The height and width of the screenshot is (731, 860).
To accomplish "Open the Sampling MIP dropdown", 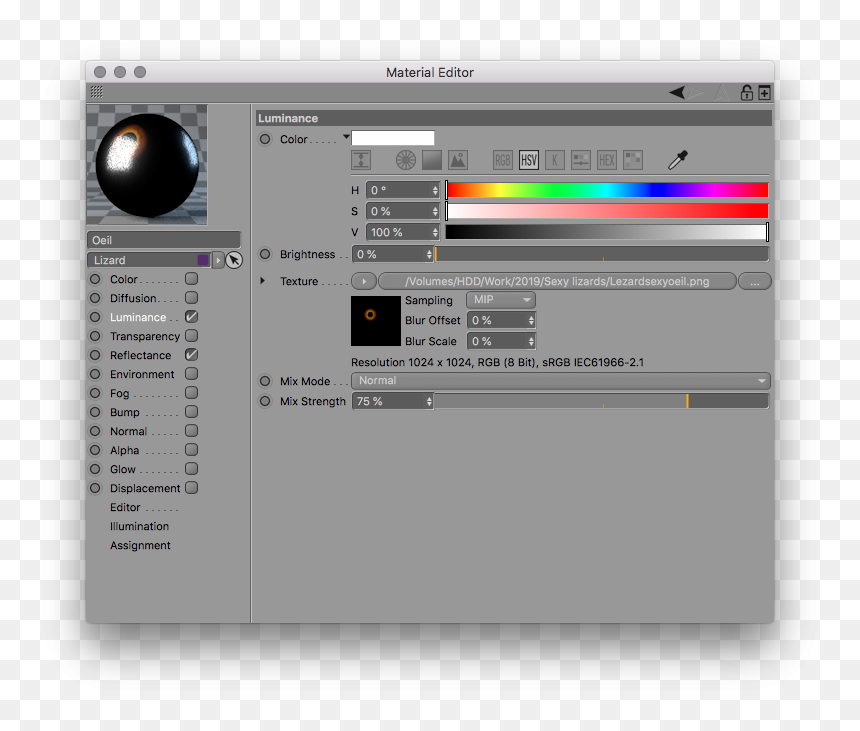I will tap(501, 300).
